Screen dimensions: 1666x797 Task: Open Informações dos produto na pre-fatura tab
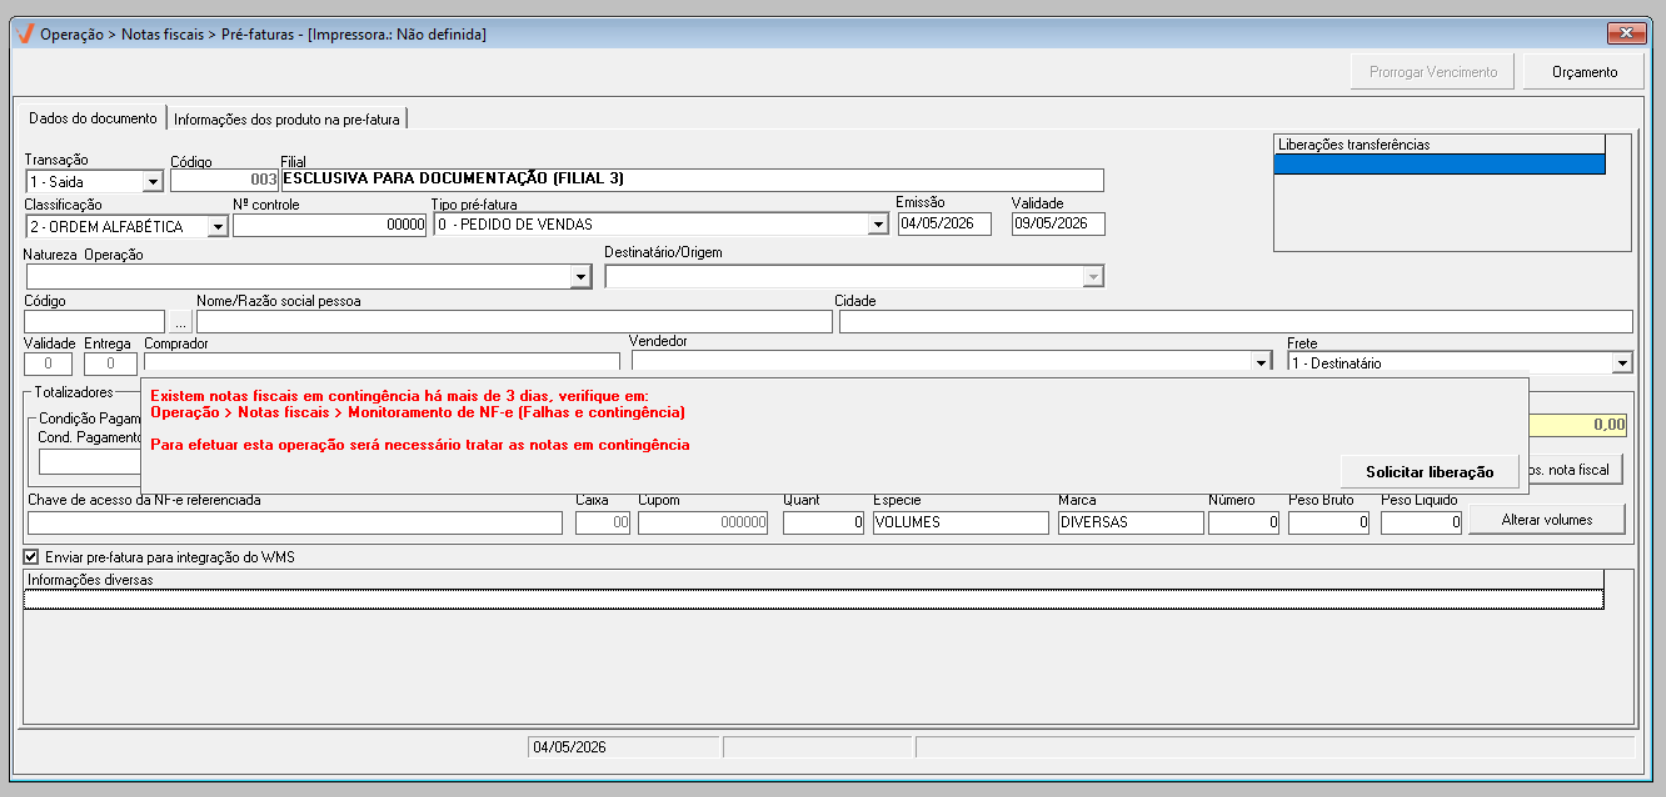click(x=287, y=119)
